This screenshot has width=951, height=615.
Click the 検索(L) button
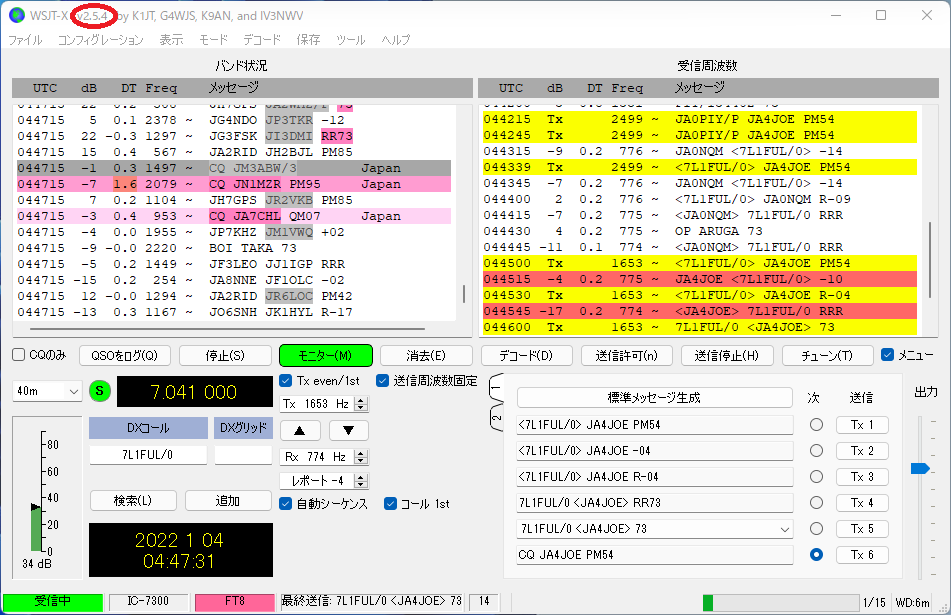pos(133,501)
